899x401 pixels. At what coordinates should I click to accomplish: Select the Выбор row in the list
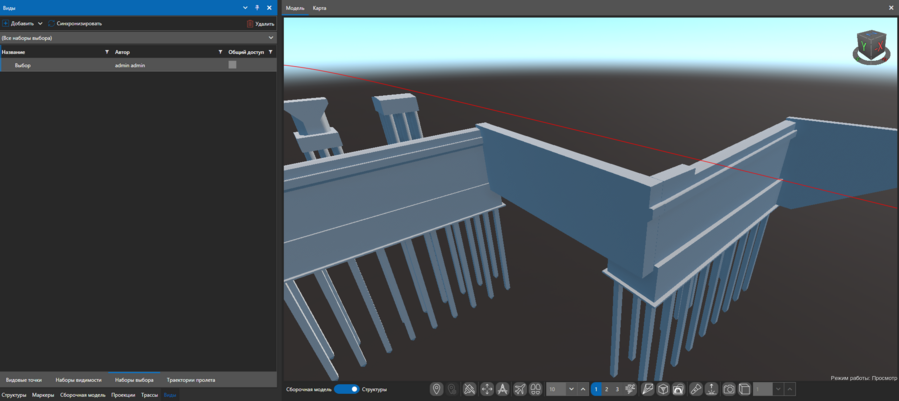point(60,65)
